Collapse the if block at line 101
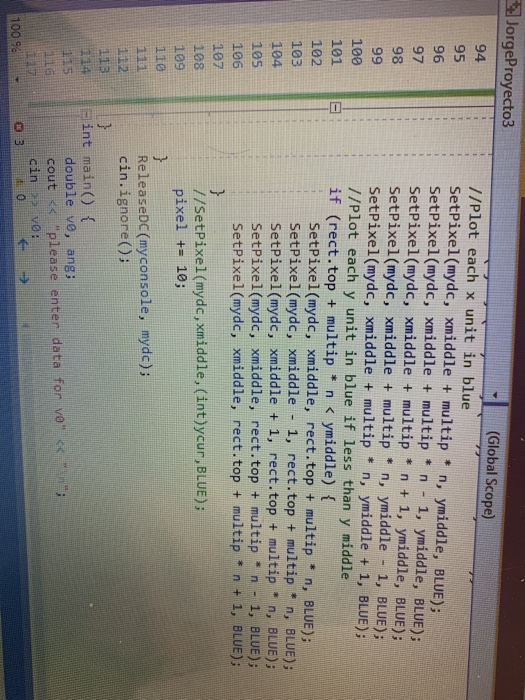Image resolution: width=525 pixels, height=700 pixels. point(336,108)
